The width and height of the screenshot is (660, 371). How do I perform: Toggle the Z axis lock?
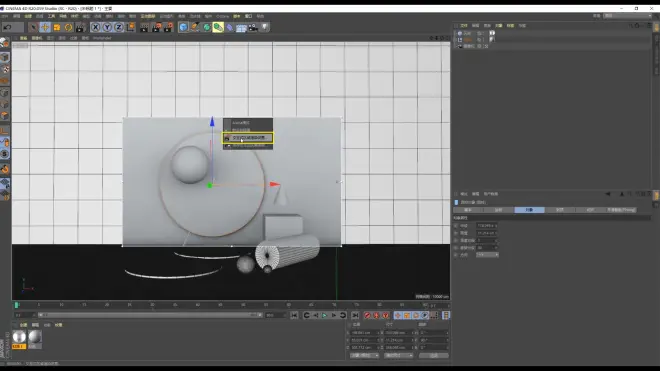click(119, 27)
